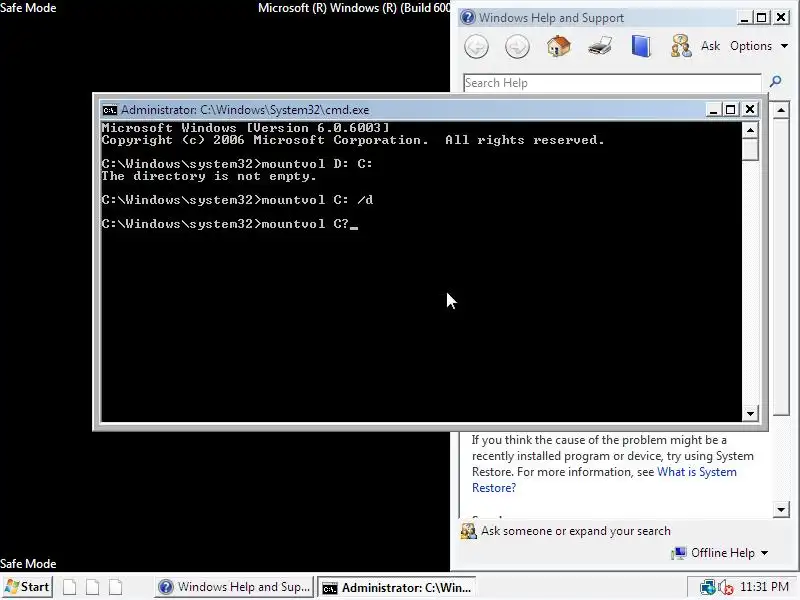
Task: Click the third quick launch icon on taskbar
Action: 116,587
